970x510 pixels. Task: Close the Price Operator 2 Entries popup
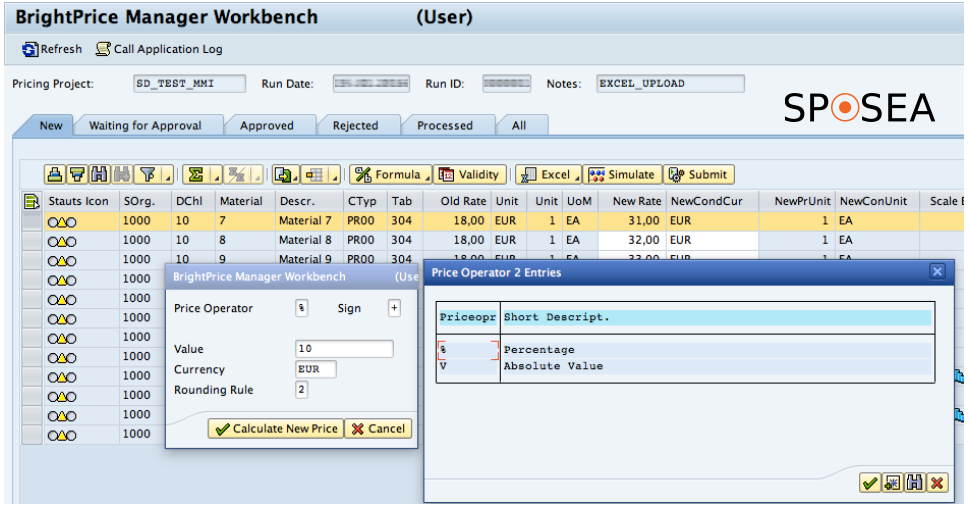pyautogui.click(x=937, y=272)
